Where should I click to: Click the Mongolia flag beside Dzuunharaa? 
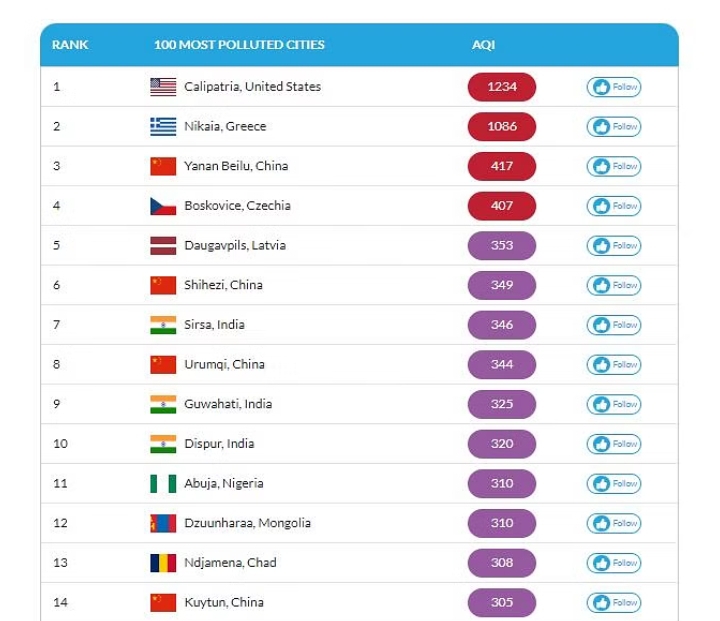(x=163, y=523)
